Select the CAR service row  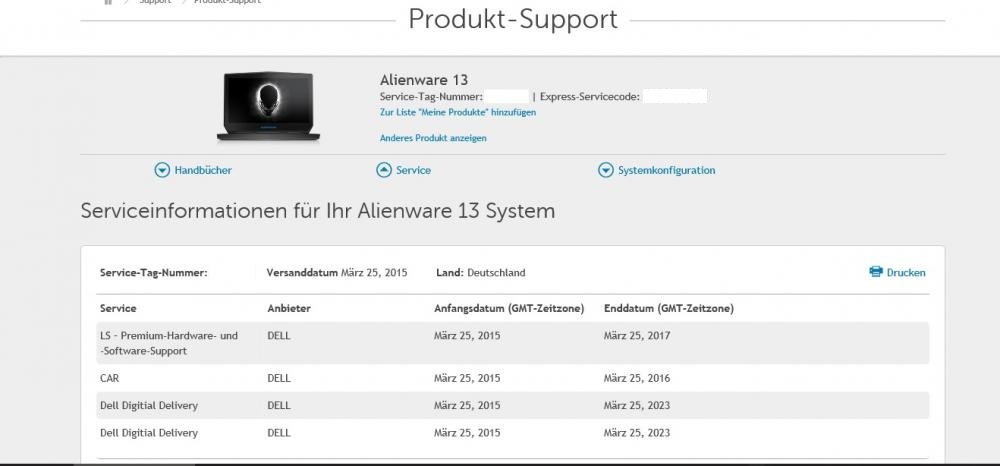click(x=110, y=379)
